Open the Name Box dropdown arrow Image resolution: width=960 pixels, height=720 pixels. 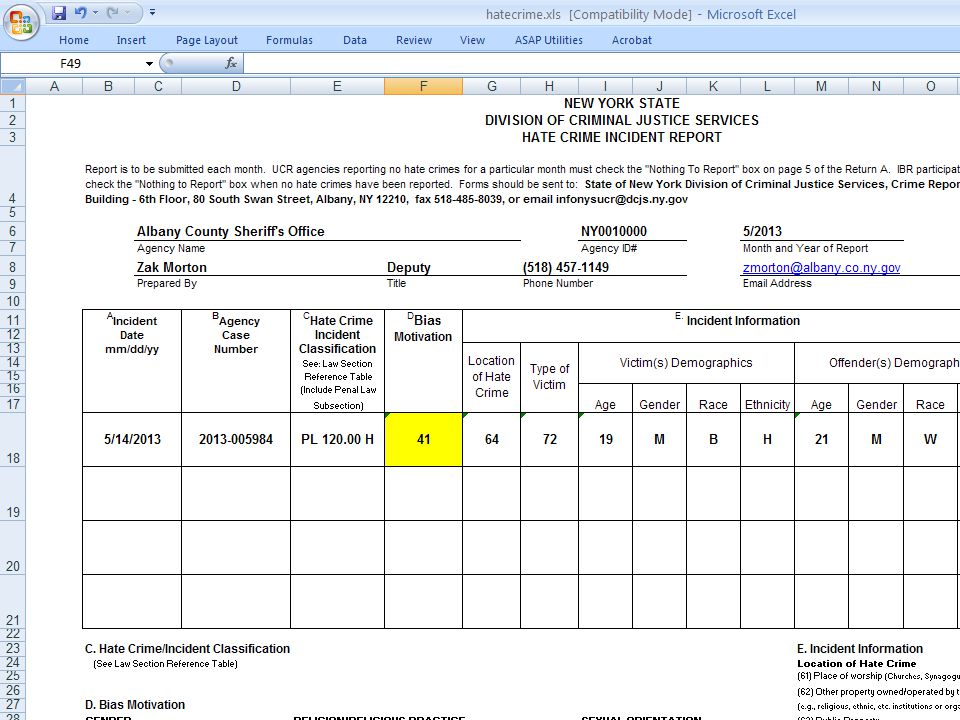[149, 64]
